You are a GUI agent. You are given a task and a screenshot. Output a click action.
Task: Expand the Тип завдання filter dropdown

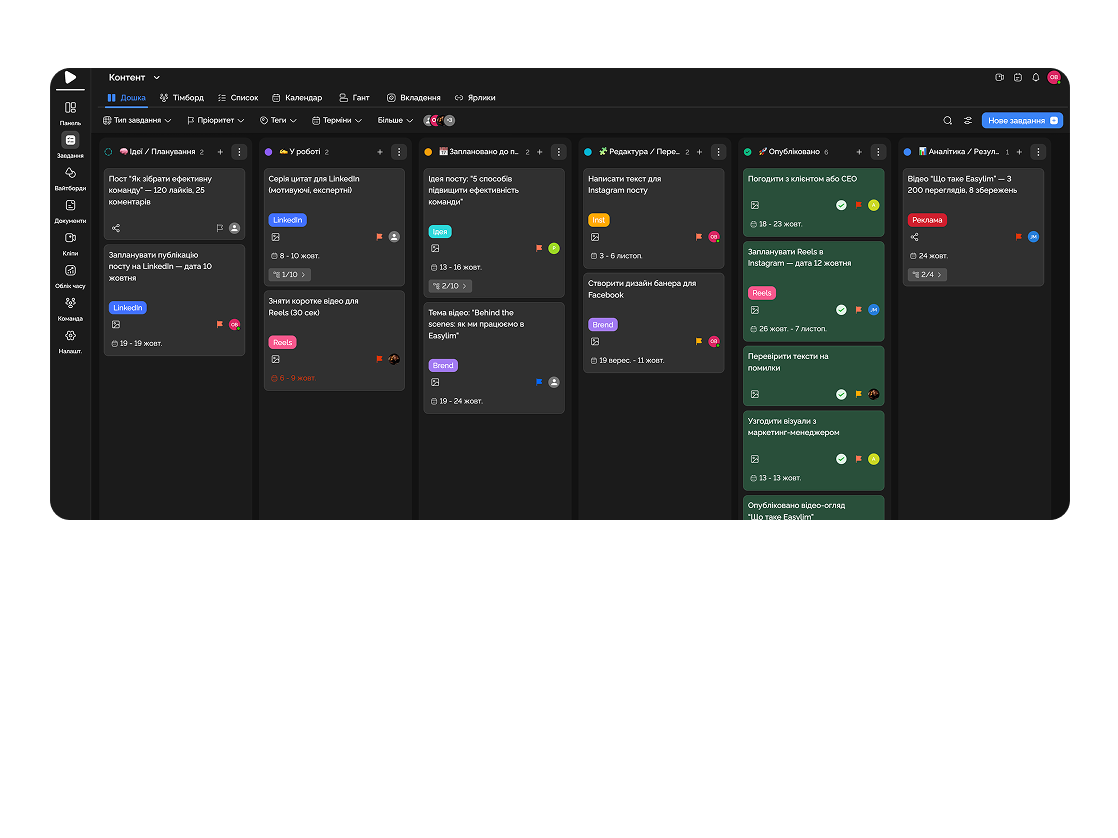tap(137, 120)
